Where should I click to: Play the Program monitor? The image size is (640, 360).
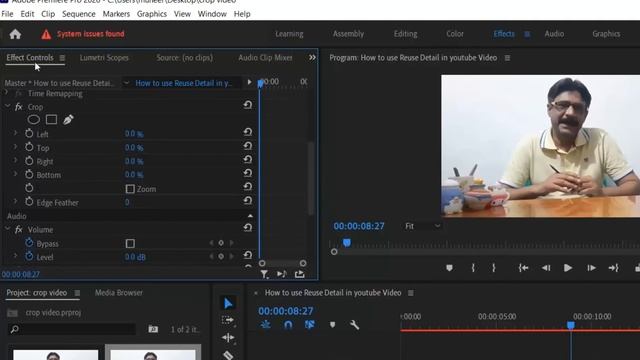(x=567, y=268)
